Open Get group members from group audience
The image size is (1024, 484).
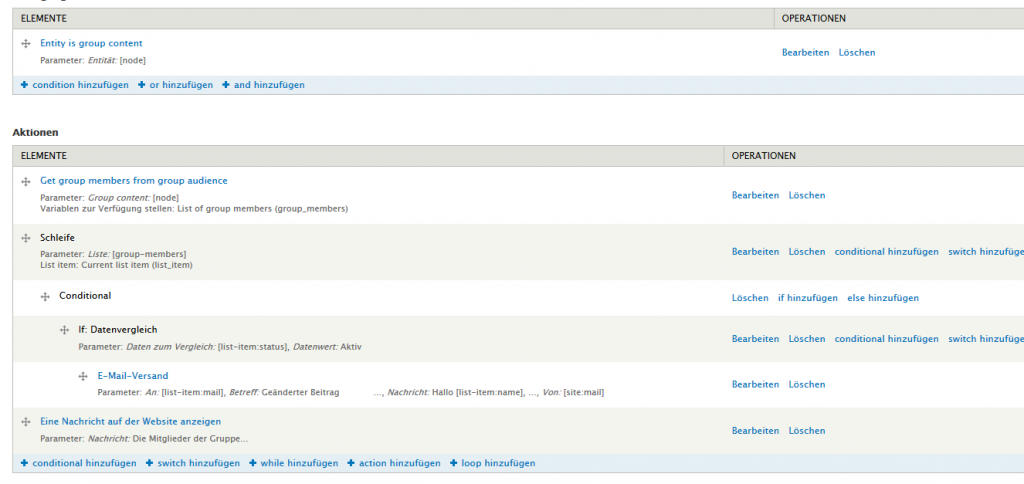(x=133, y=181)
